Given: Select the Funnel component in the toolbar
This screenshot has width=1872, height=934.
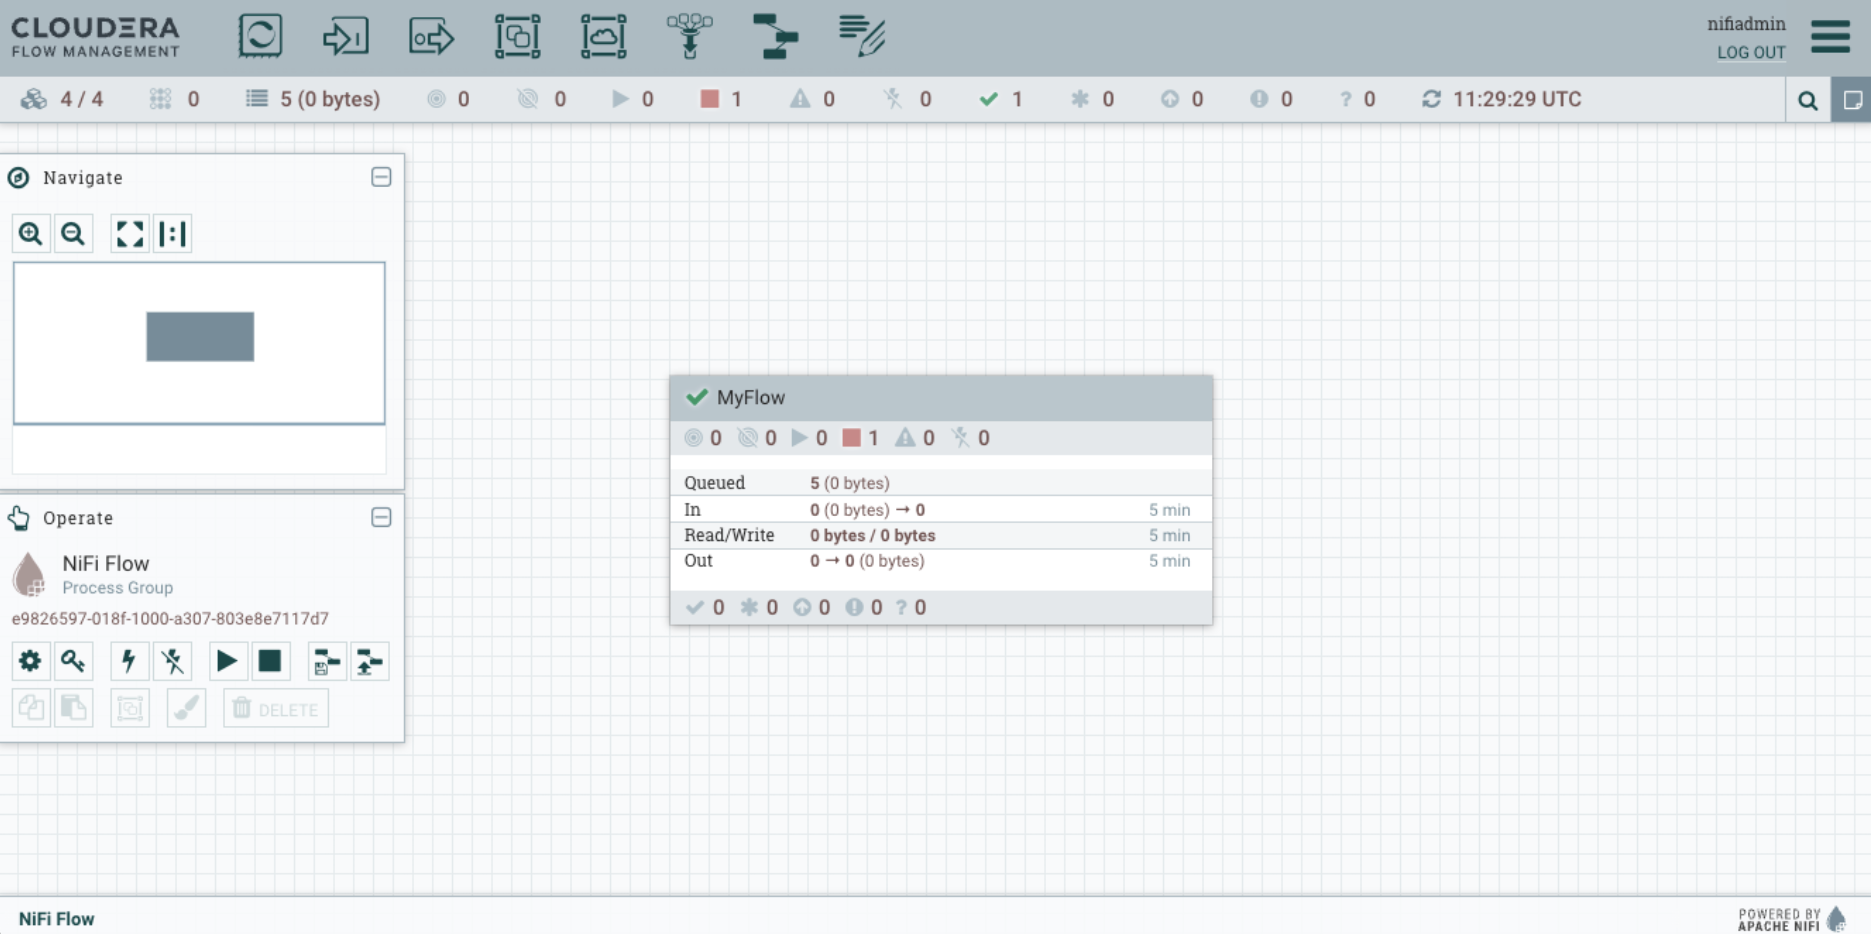Looking at the screenshot, I should point(691,36).
